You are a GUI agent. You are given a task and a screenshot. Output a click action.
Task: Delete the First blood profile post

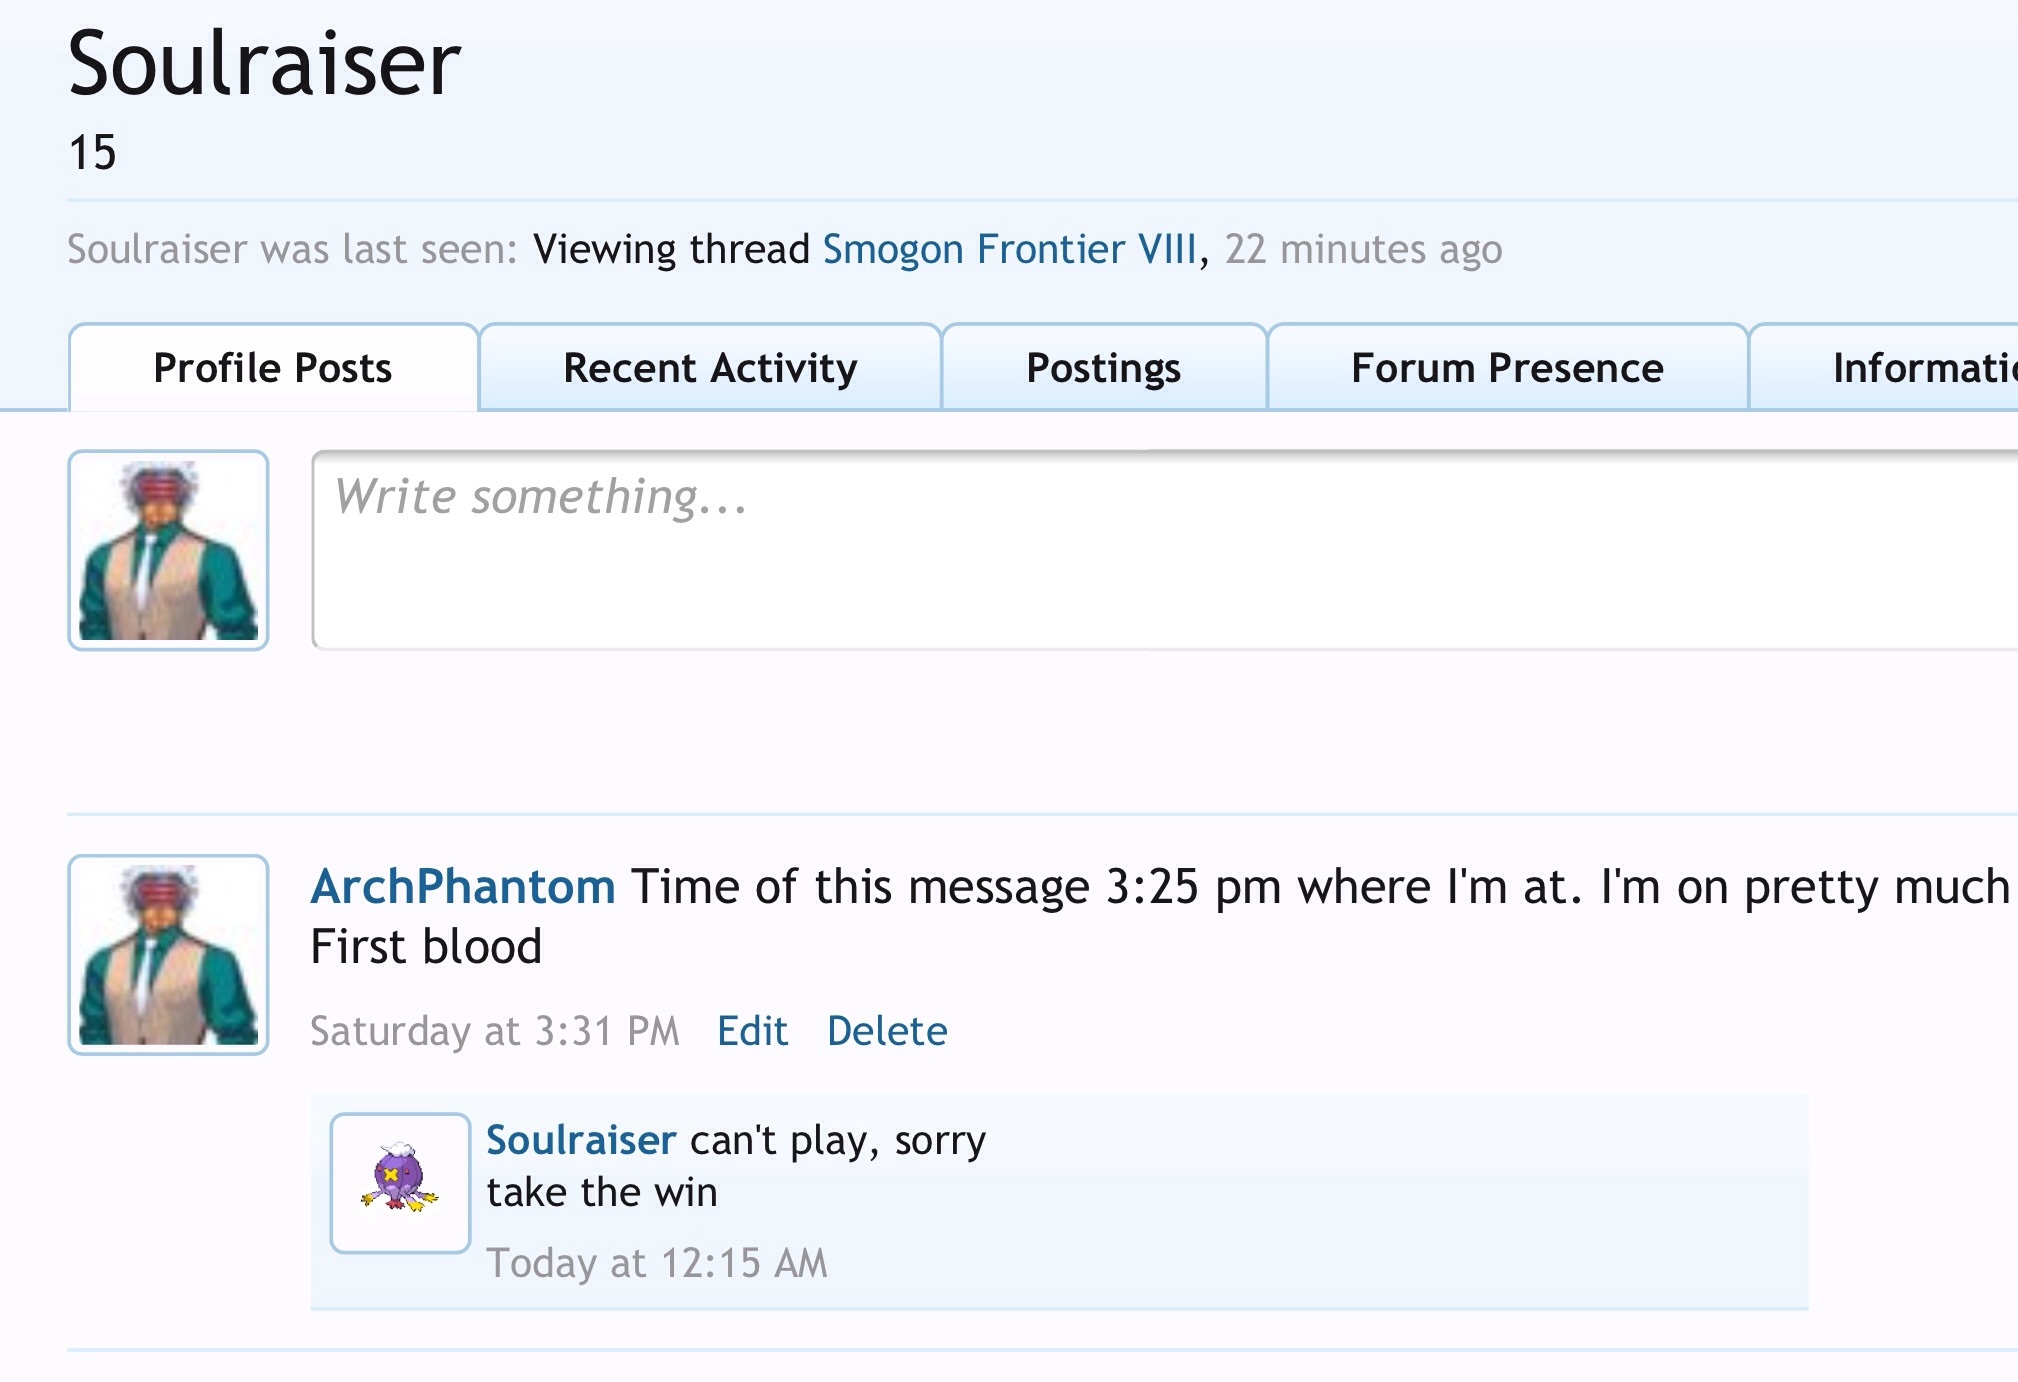(887, 1031)
